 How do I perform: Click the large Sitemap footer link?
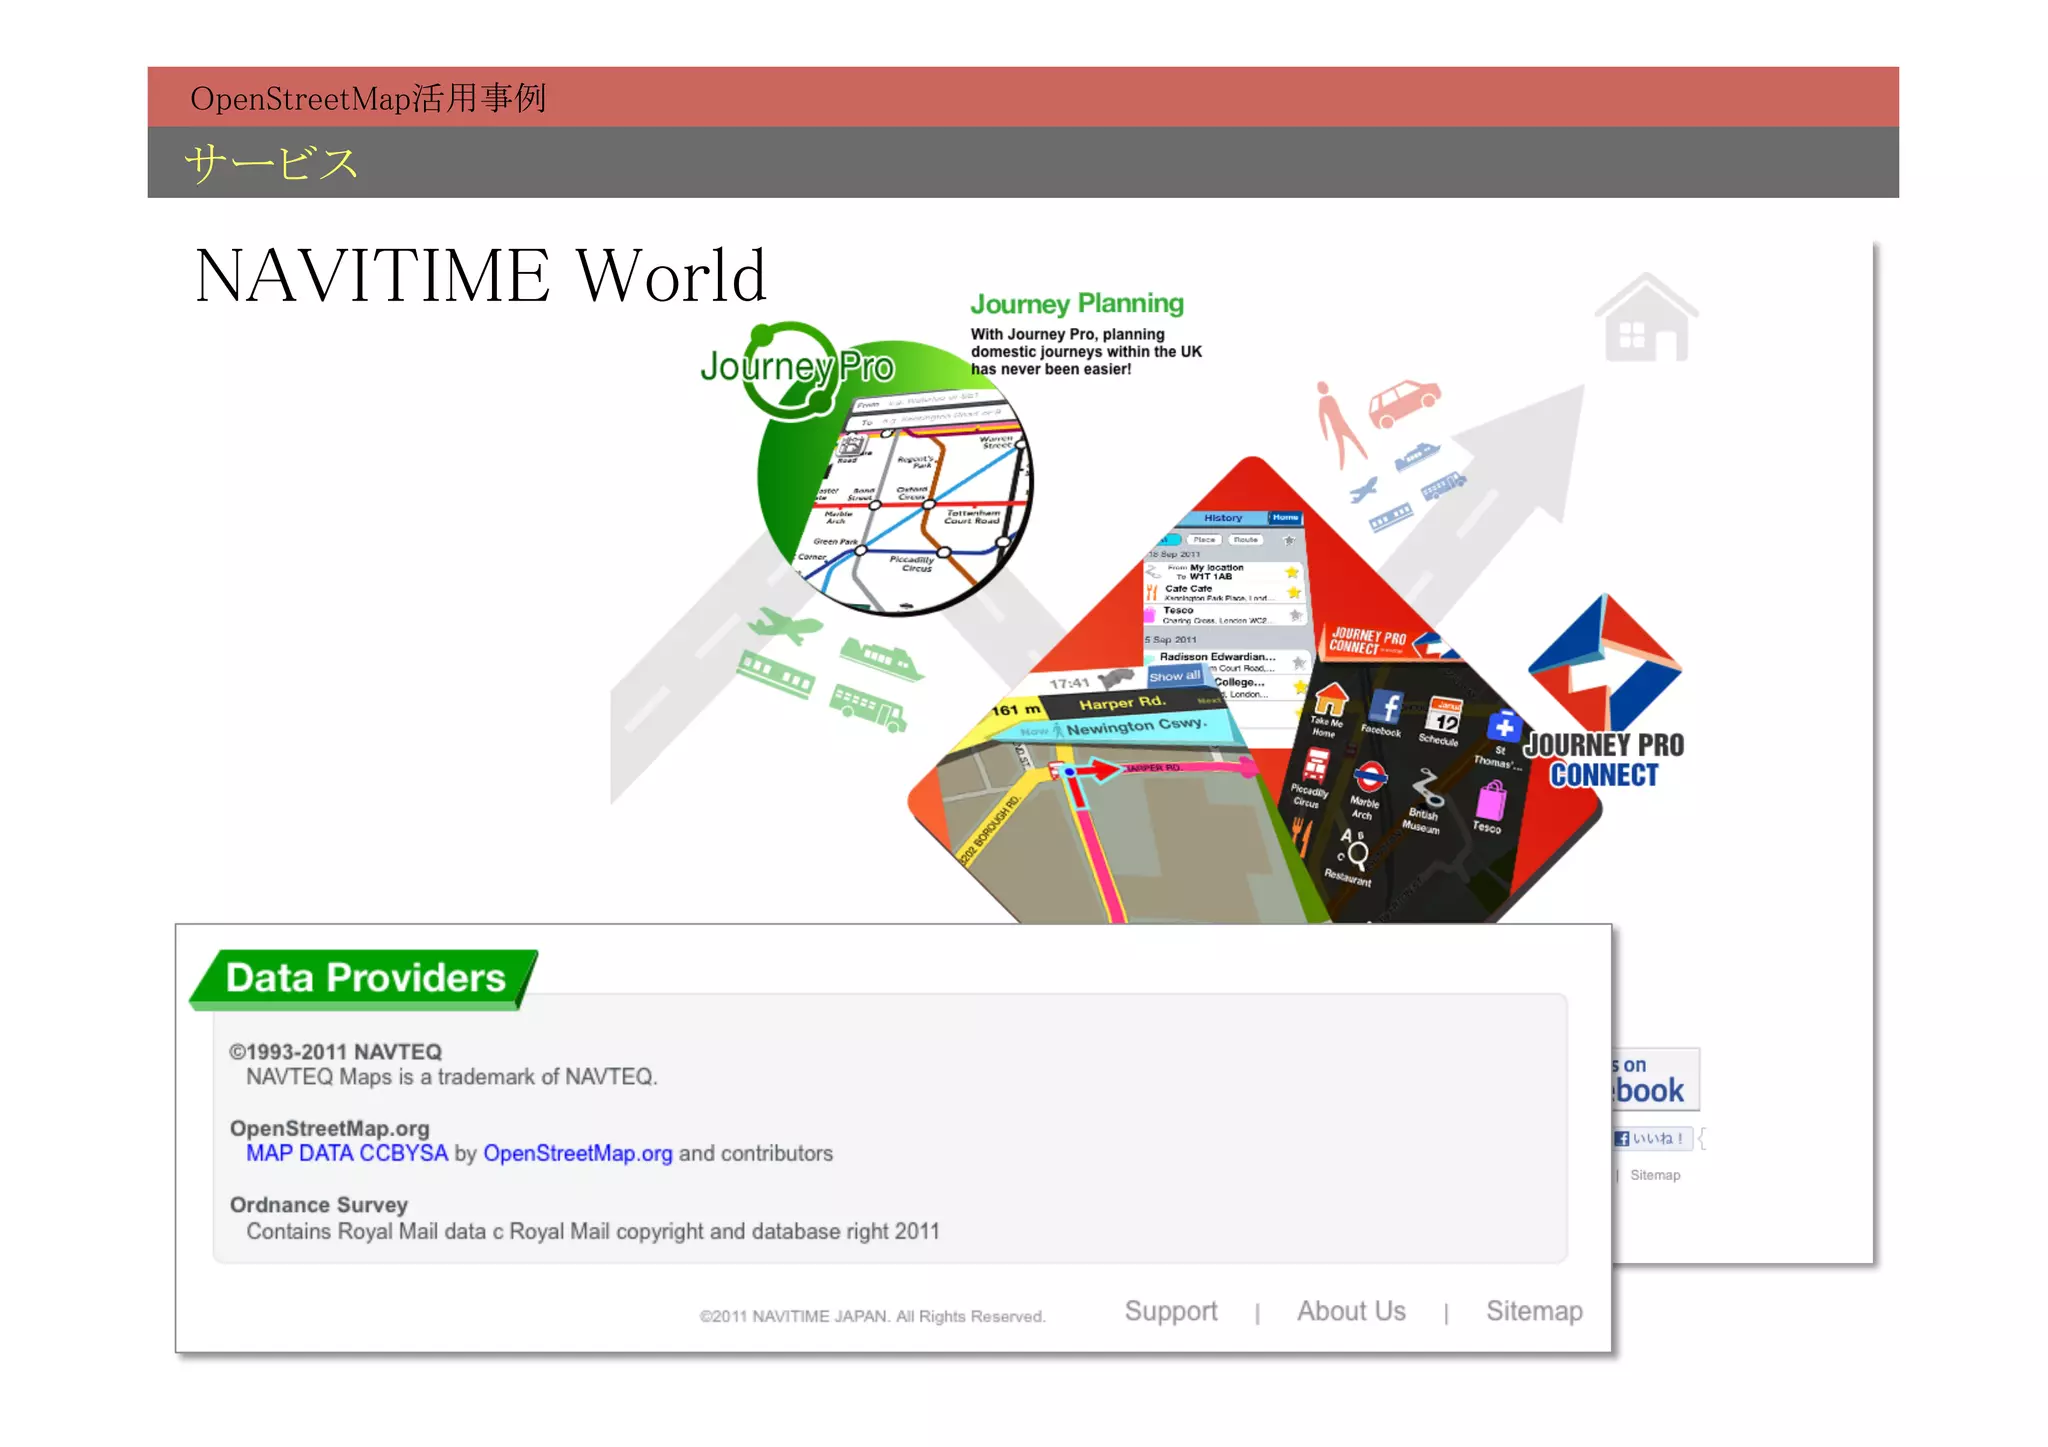click(x=1534, y=1311)
